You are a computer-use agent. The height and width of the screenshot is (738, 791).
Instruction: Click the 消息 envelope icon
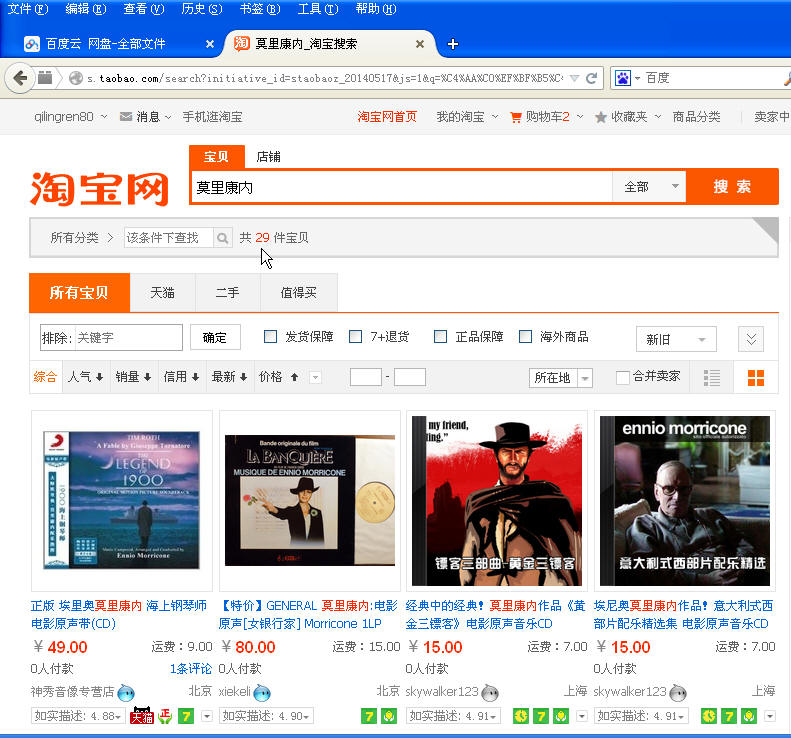(126, 117)
